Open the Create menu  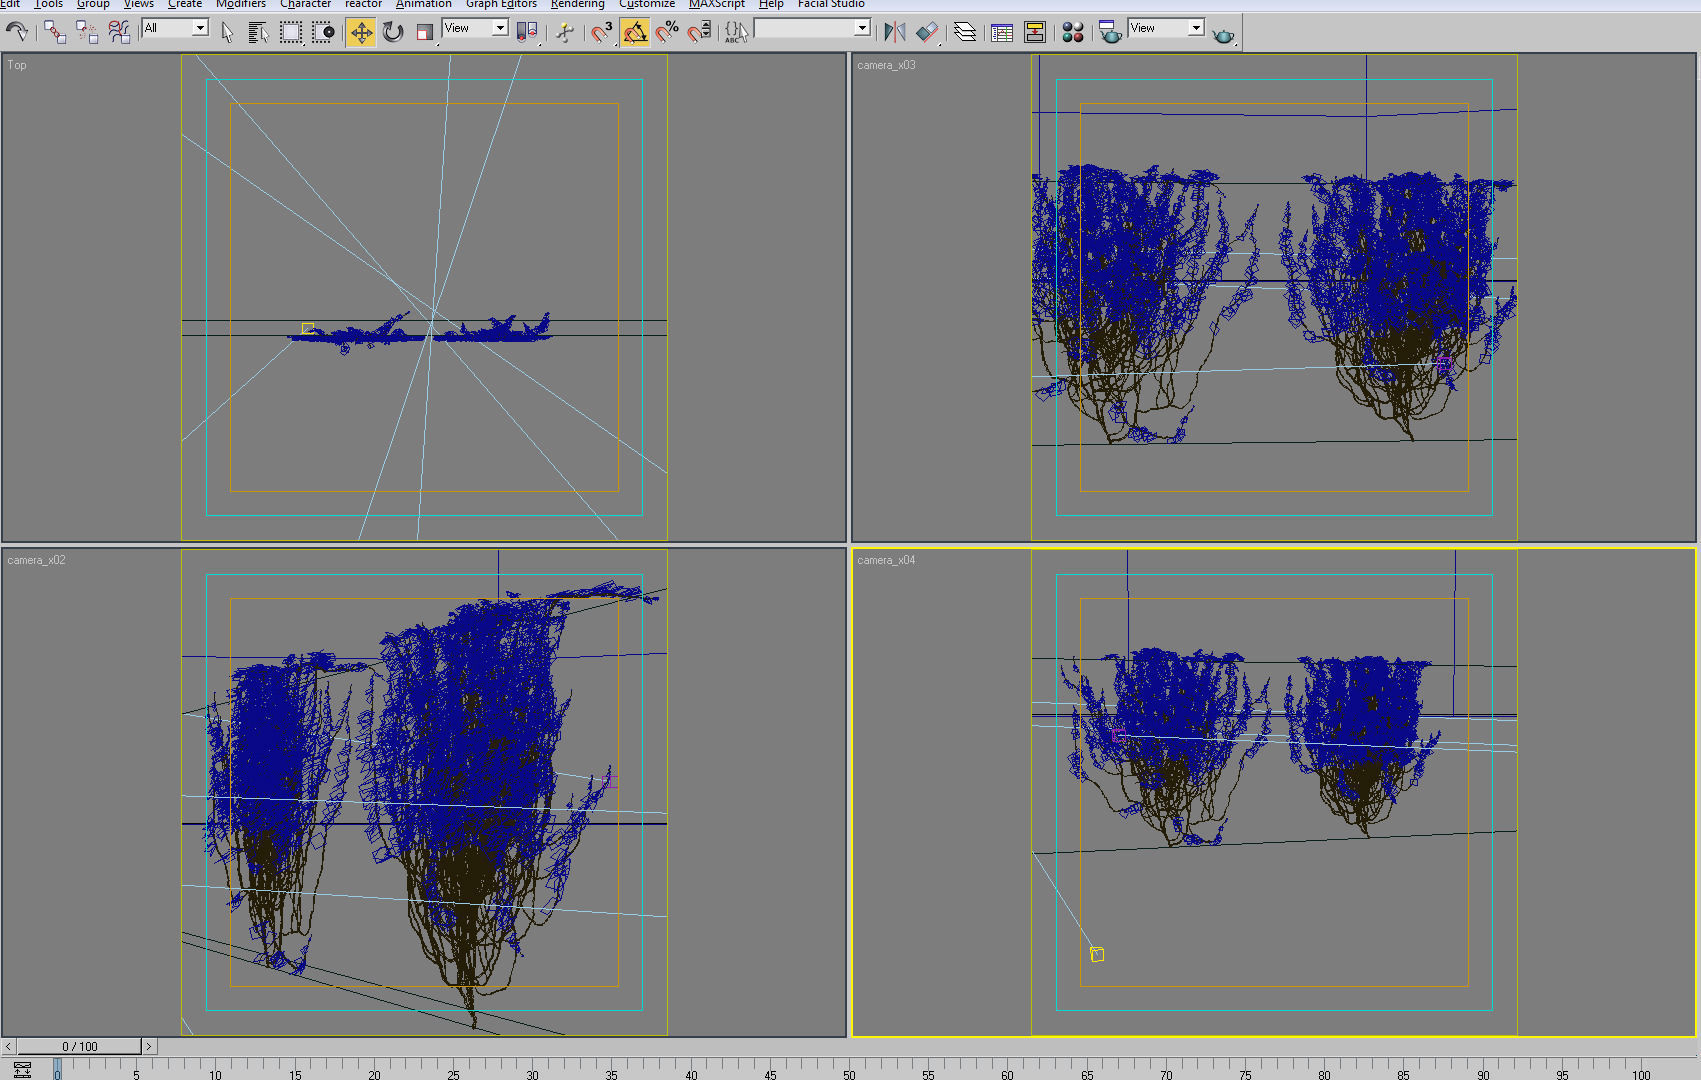pyautogui.click(x=185, y=4)
